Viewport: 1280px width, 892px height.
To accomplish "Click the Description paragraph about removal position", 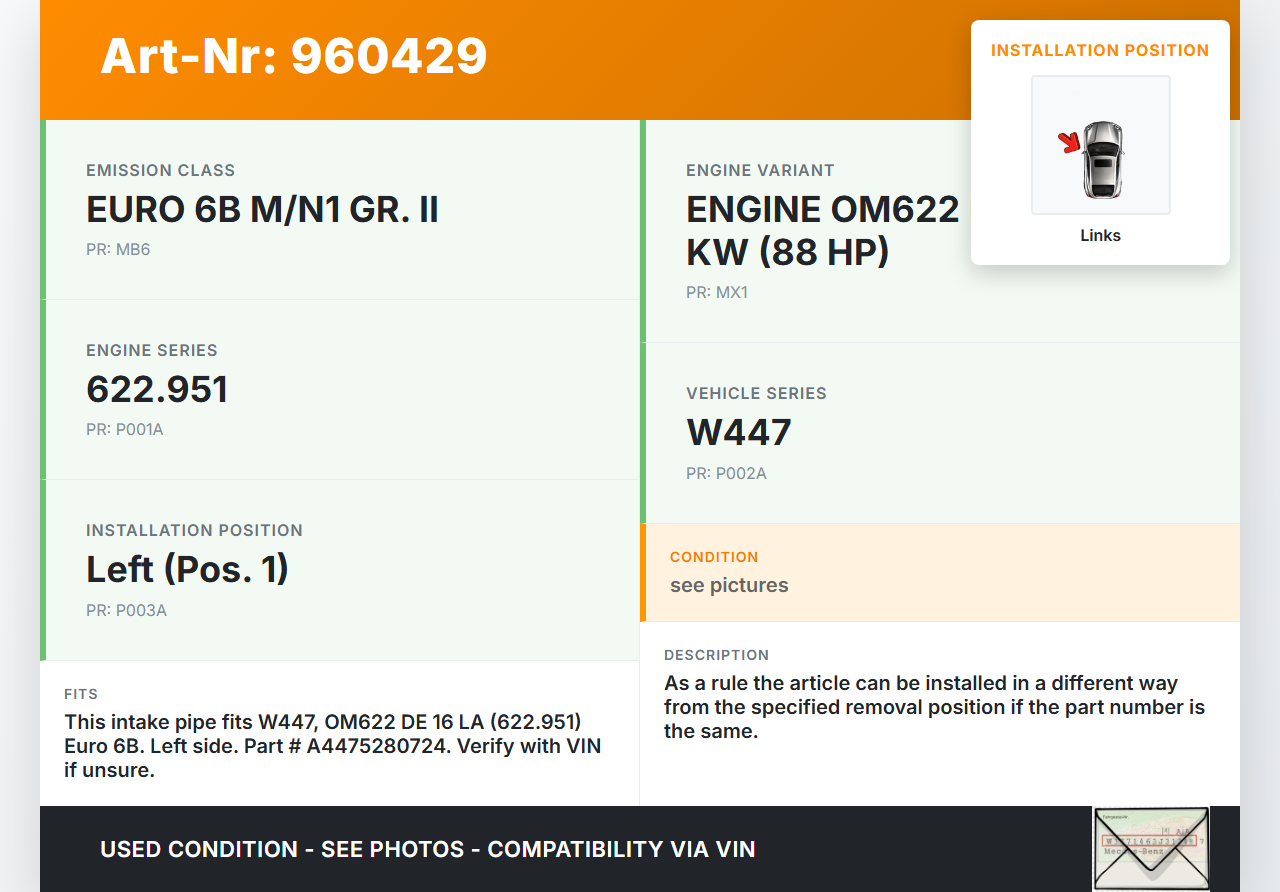I will tap(934, 707).
